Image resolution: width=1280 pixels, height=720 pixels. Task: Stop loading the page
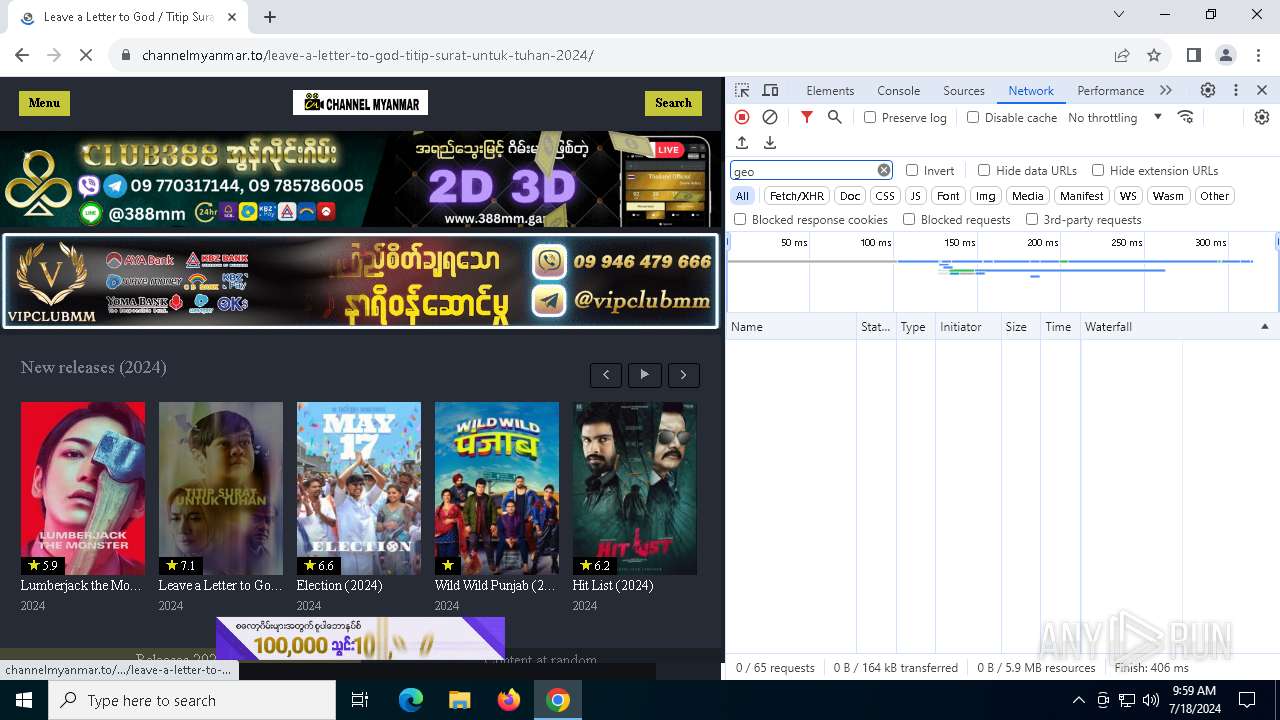tap(86, 55)
